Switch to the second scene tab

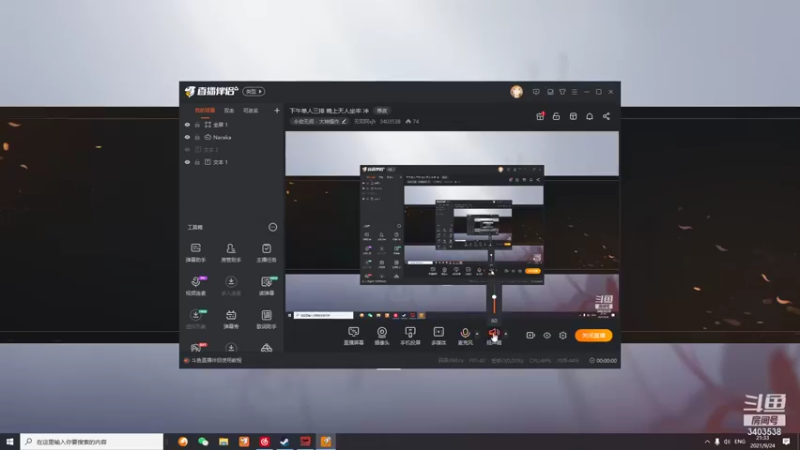[229, 110]
